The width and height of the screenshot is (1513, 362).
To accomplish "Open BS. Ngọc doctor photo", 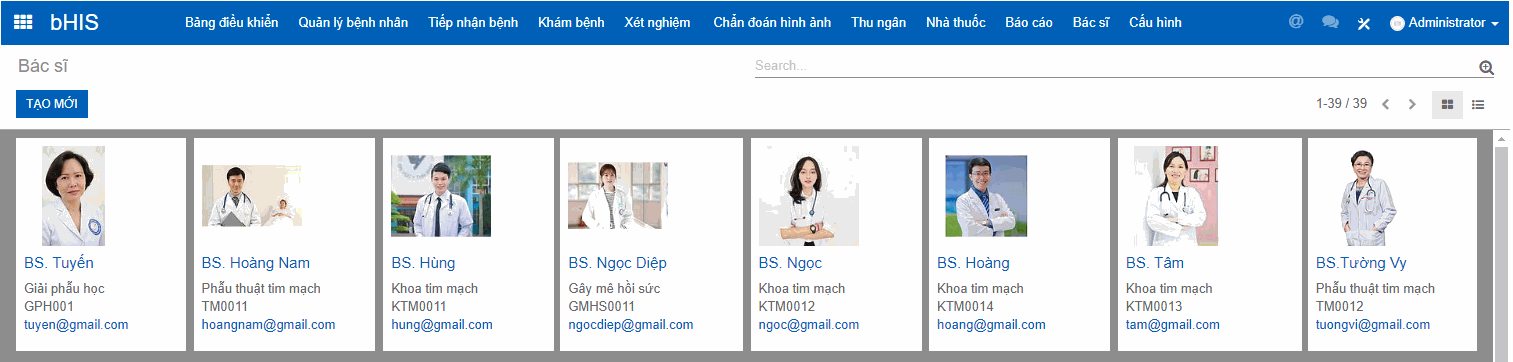I will click(x=808, y=196).
